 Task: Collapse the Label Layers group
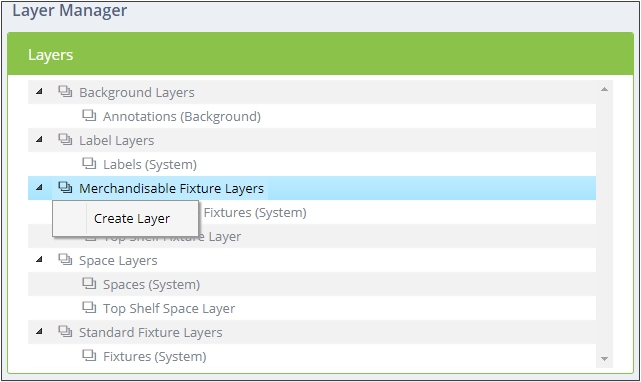pos(39,139)
